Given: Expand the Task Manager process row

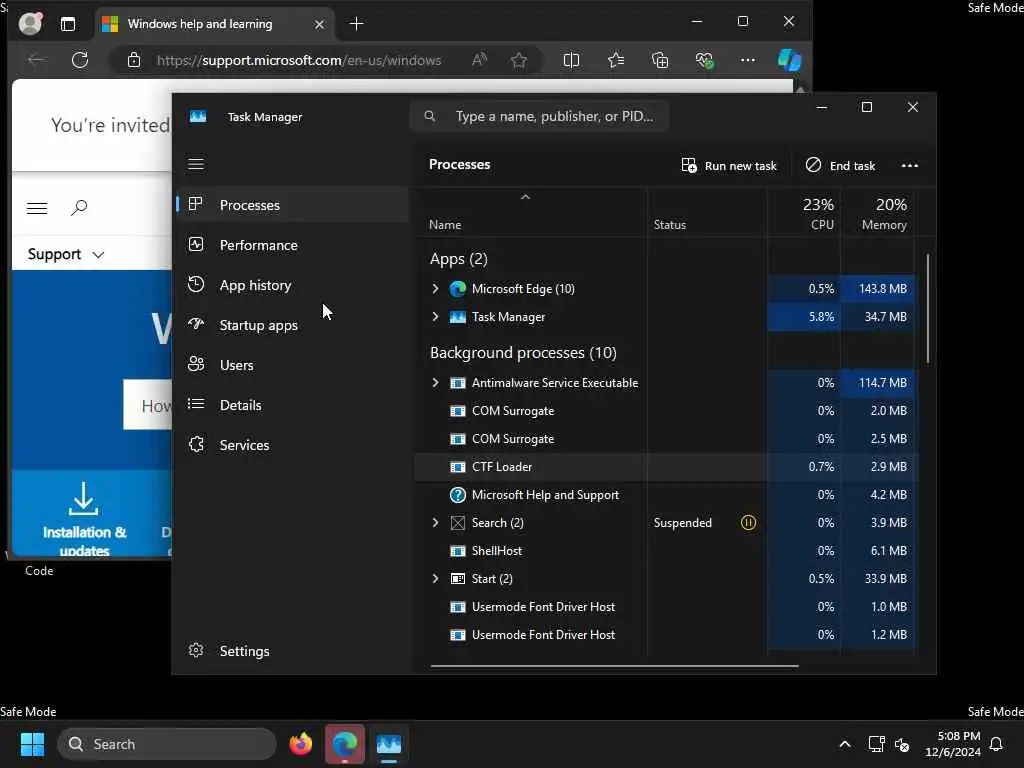Looking at the screenshot, I should [436, 316].
